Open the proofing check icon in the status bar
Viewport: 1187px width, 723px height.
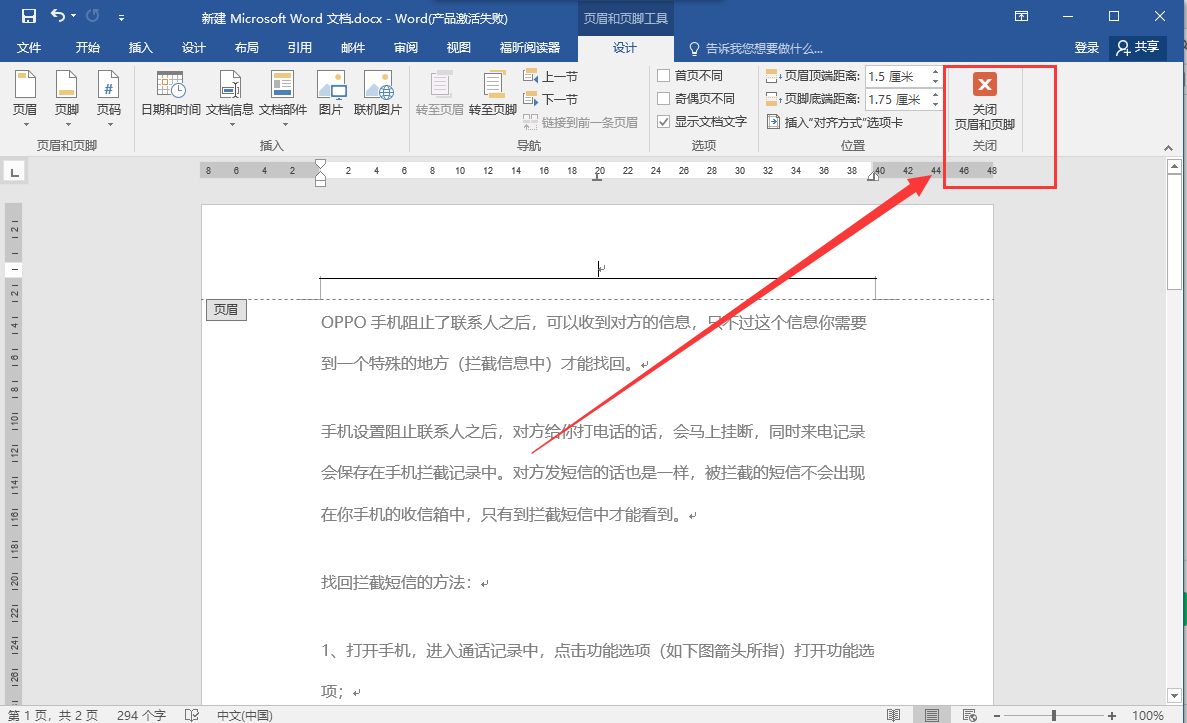tap(192, 715)
